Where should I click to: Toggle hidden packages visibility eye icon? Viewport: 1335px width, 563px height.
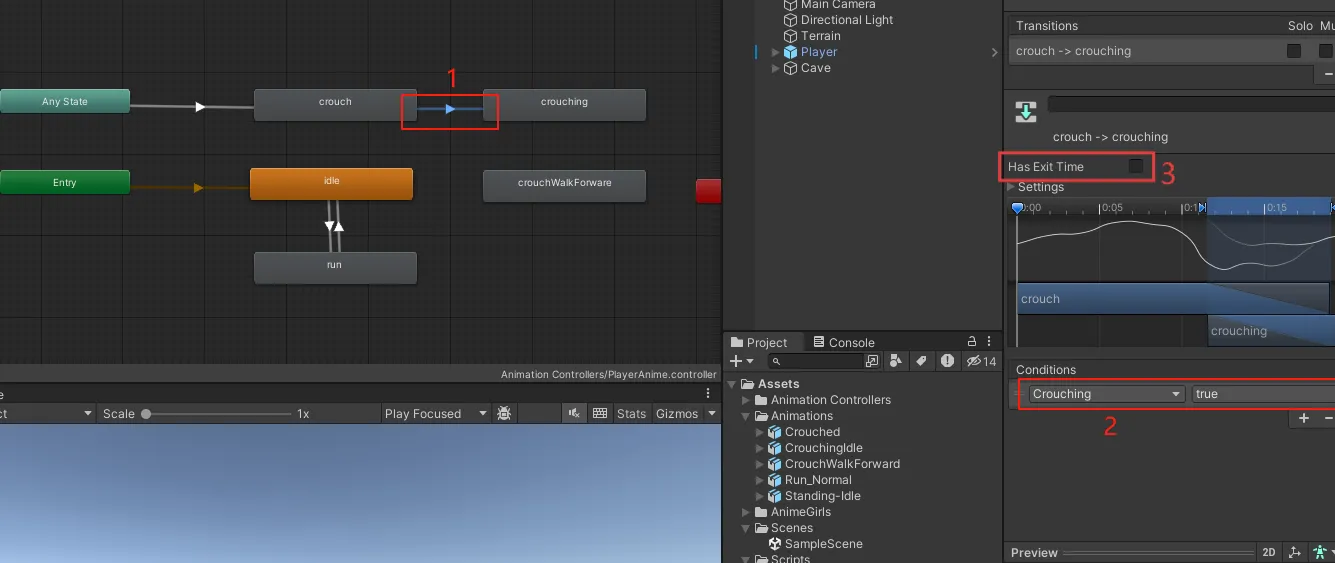pyautogui.click(x=980, y=361)
